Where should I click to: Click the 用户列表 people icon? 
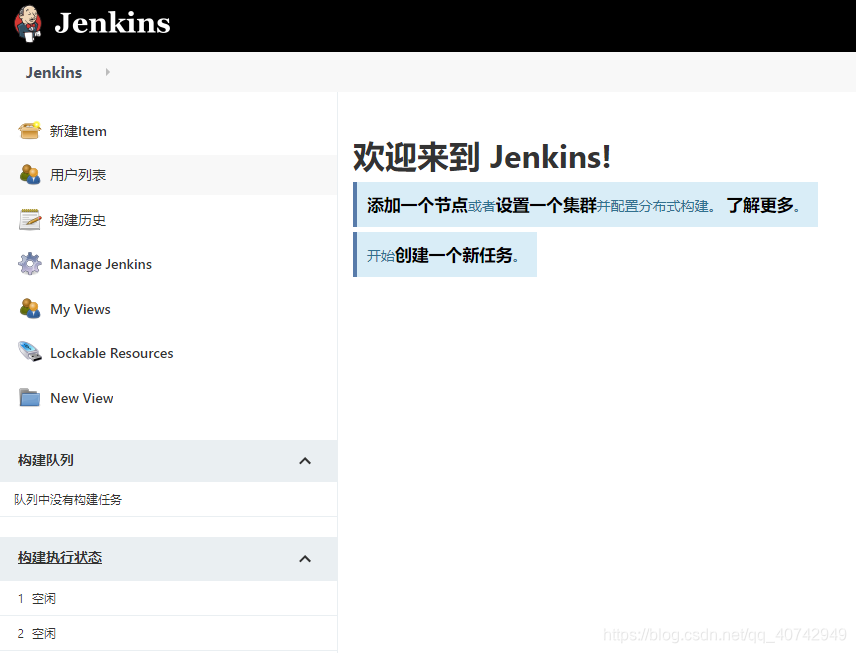coord(29,175)
